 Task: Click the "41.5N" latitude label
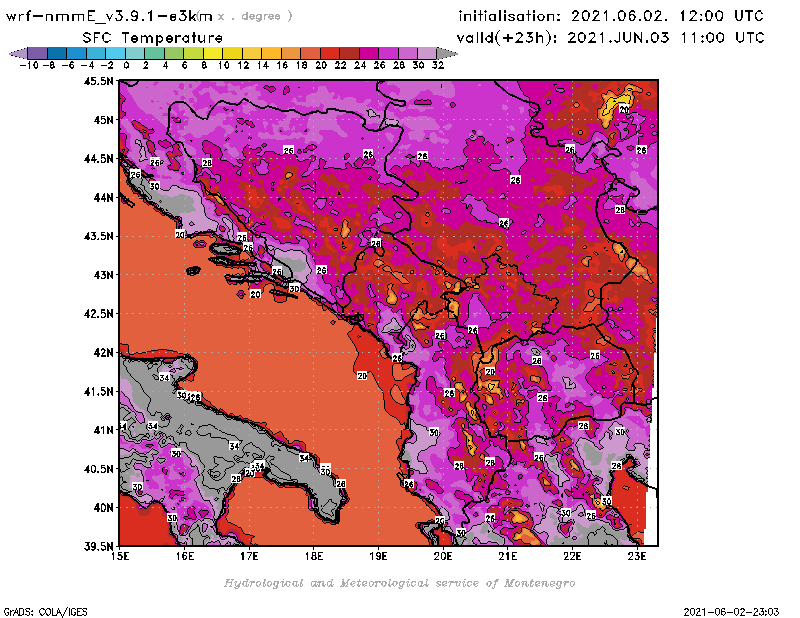point(98,391)
